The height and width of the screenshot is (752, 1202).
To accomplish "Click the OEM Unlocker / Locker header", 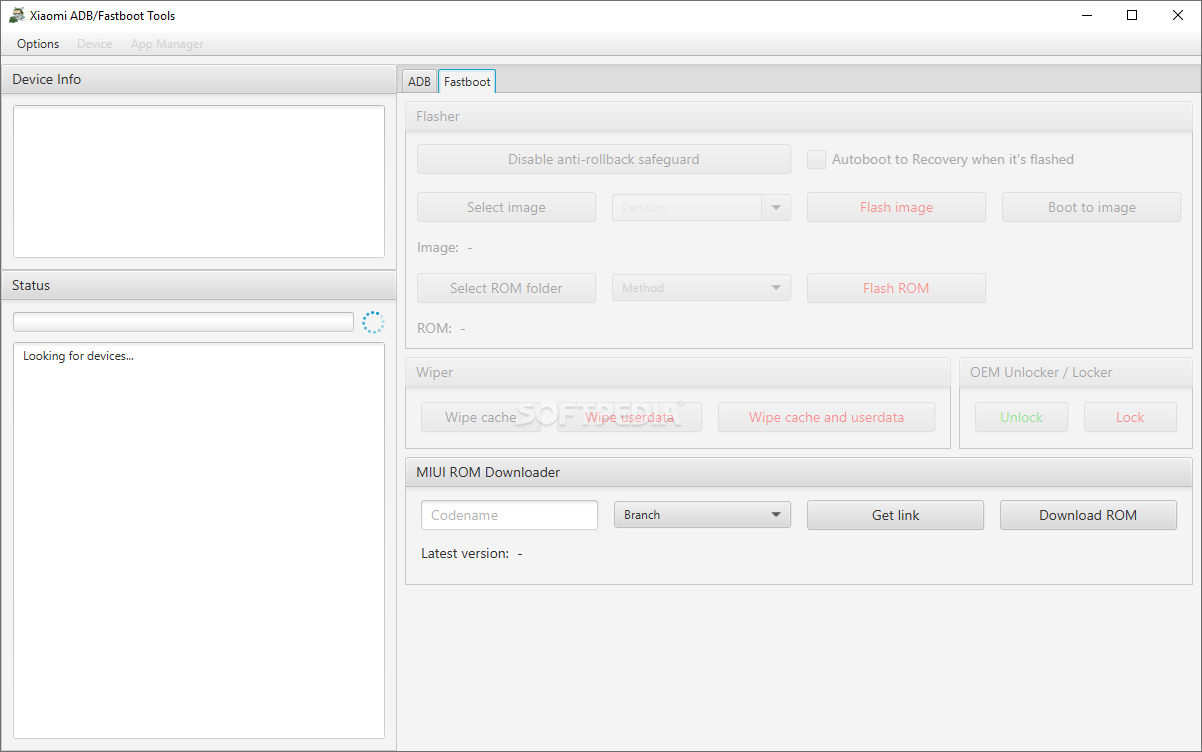I will [1075, 372].
